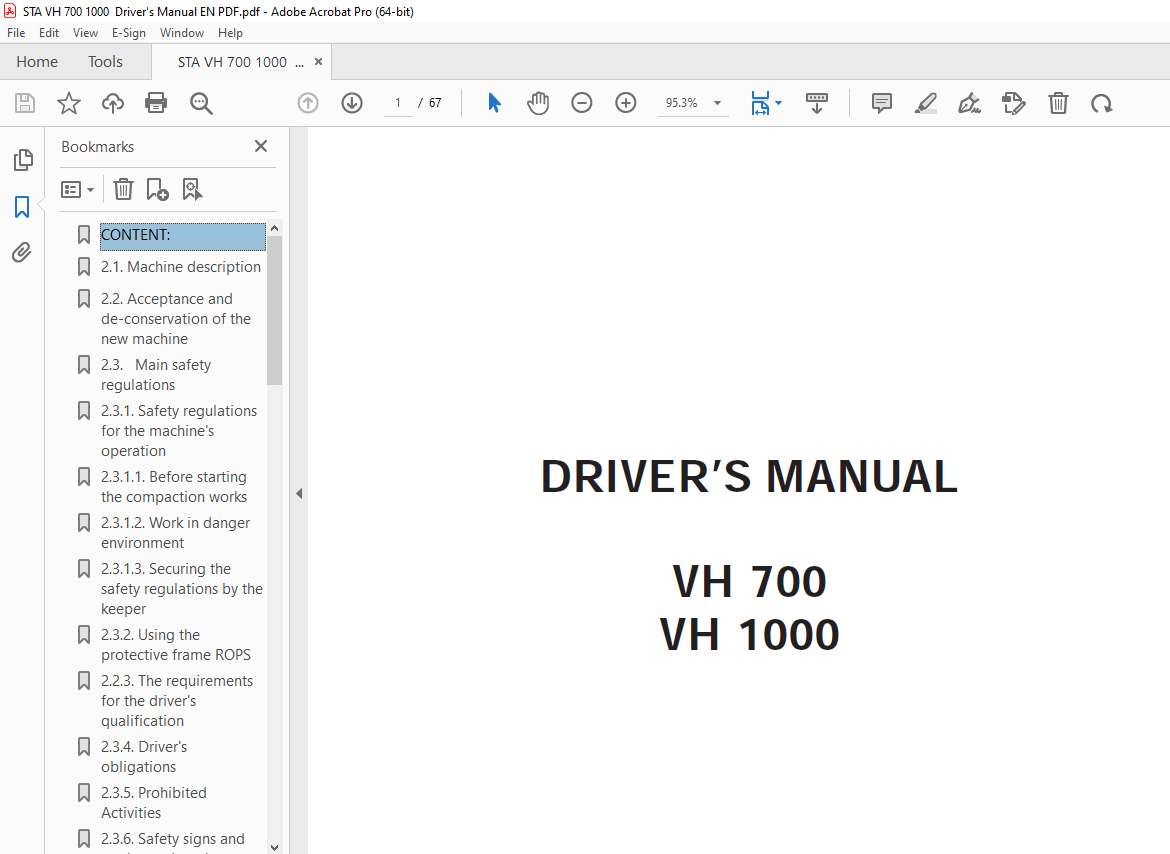
Task: Add this file to starred favorites
Action: (69, 103)
